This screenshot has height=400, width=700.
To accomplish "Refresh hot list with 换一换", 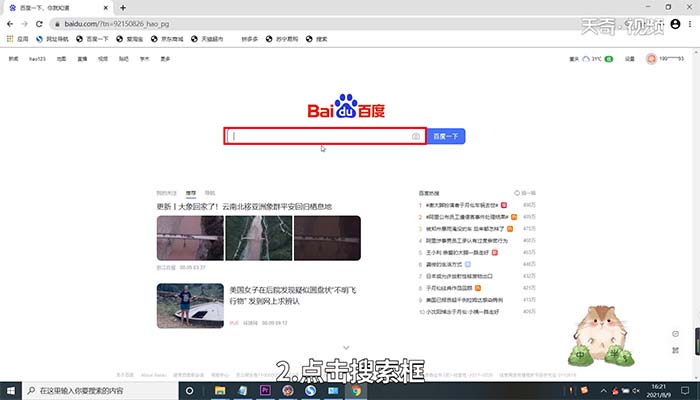I will tap(525, 193).
